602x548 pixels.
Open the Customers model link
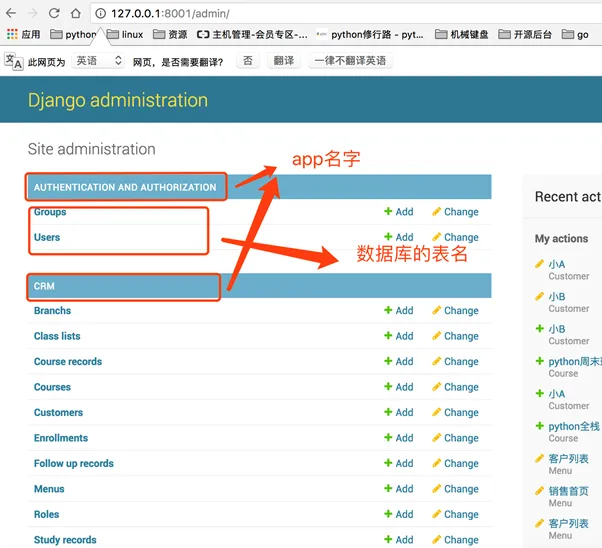point(58,412)
